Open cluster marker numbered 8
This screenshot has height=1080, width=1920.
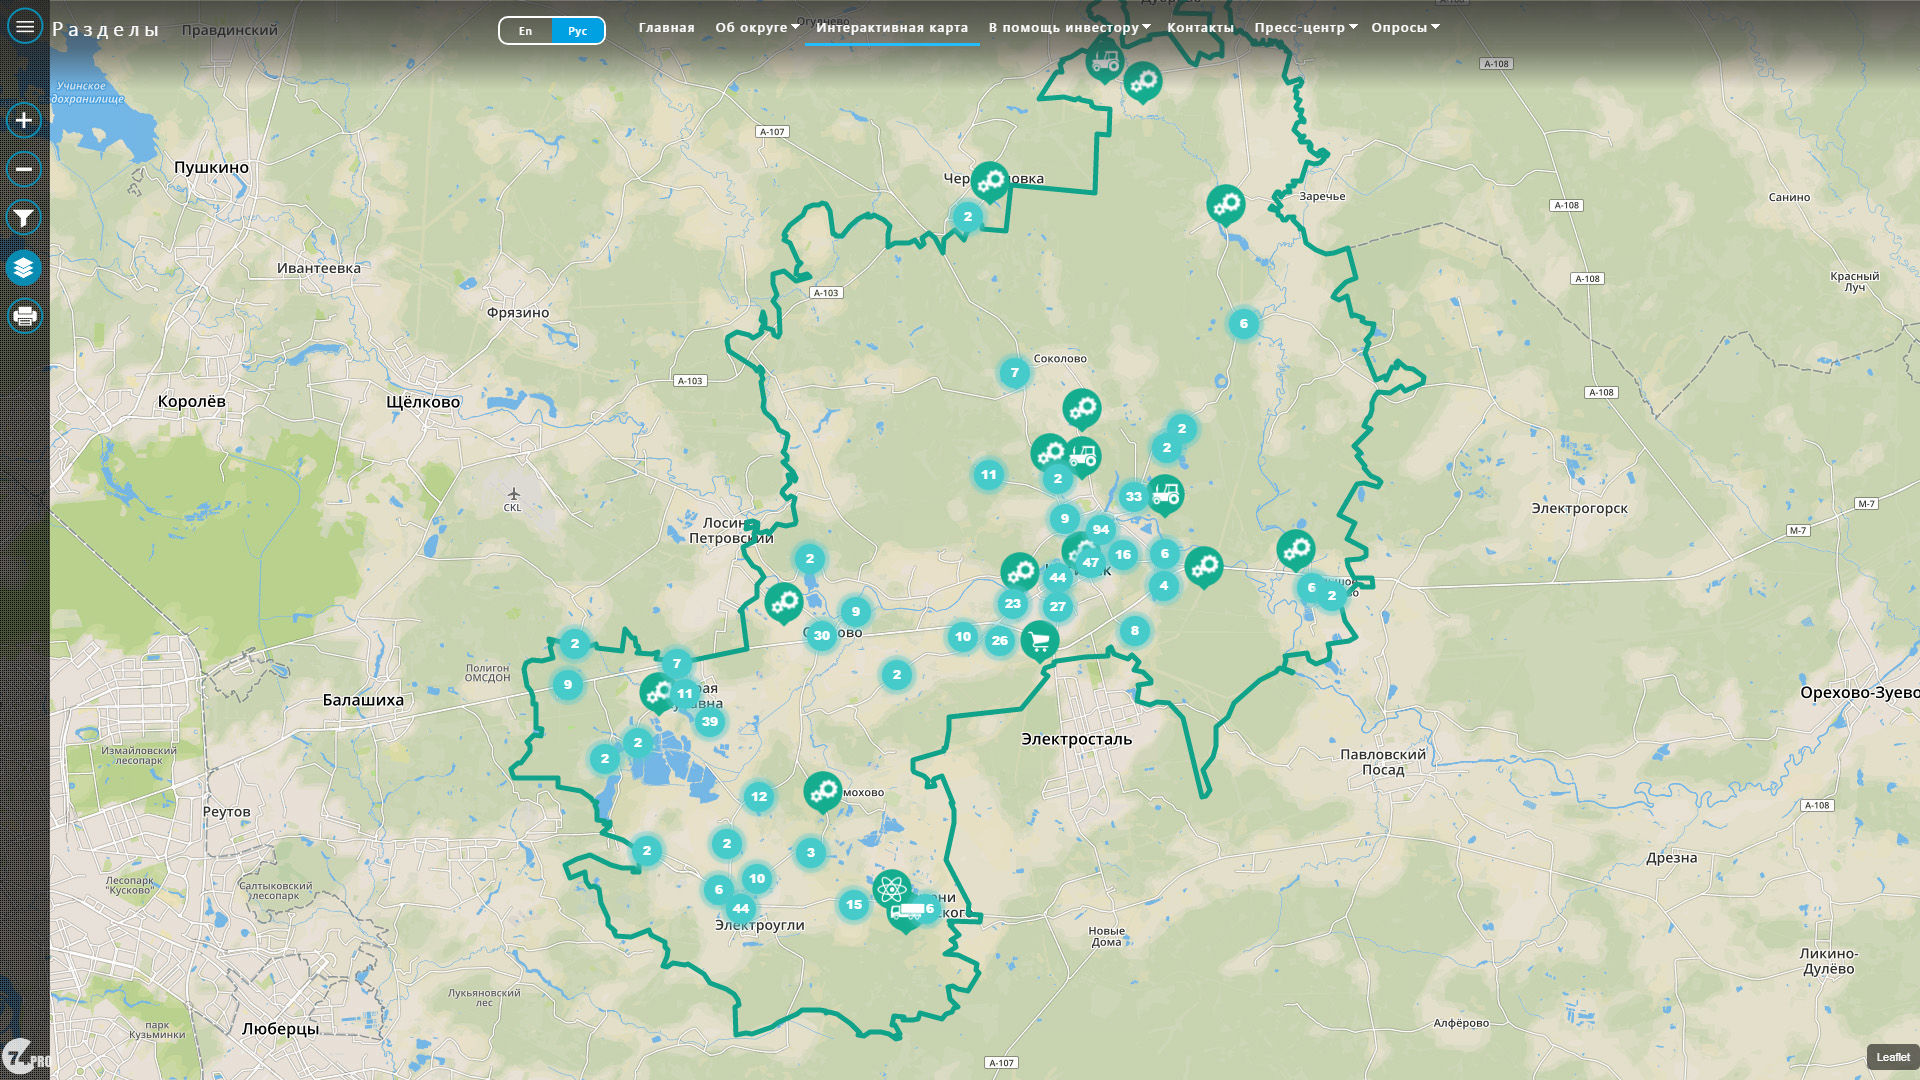(1134, 631)
